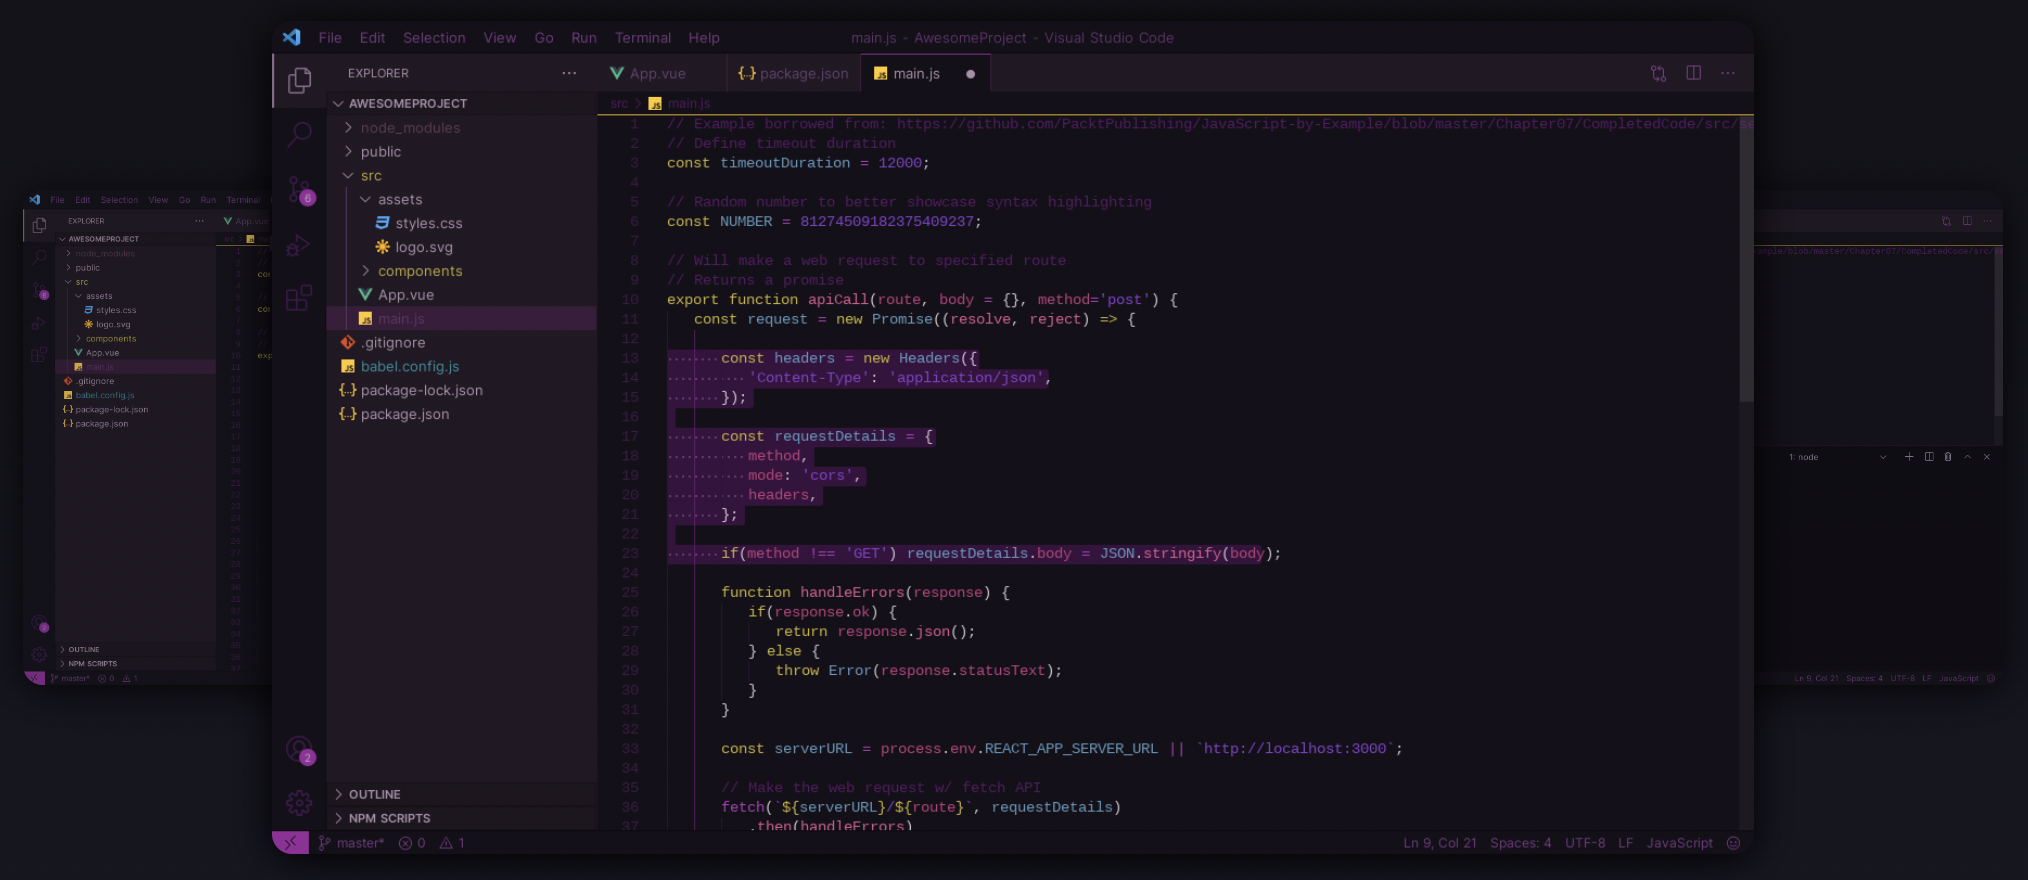Screen dimensions: 2028x880
Task: Open the Search view in the activity bar
Action: [x=299, y=134]
